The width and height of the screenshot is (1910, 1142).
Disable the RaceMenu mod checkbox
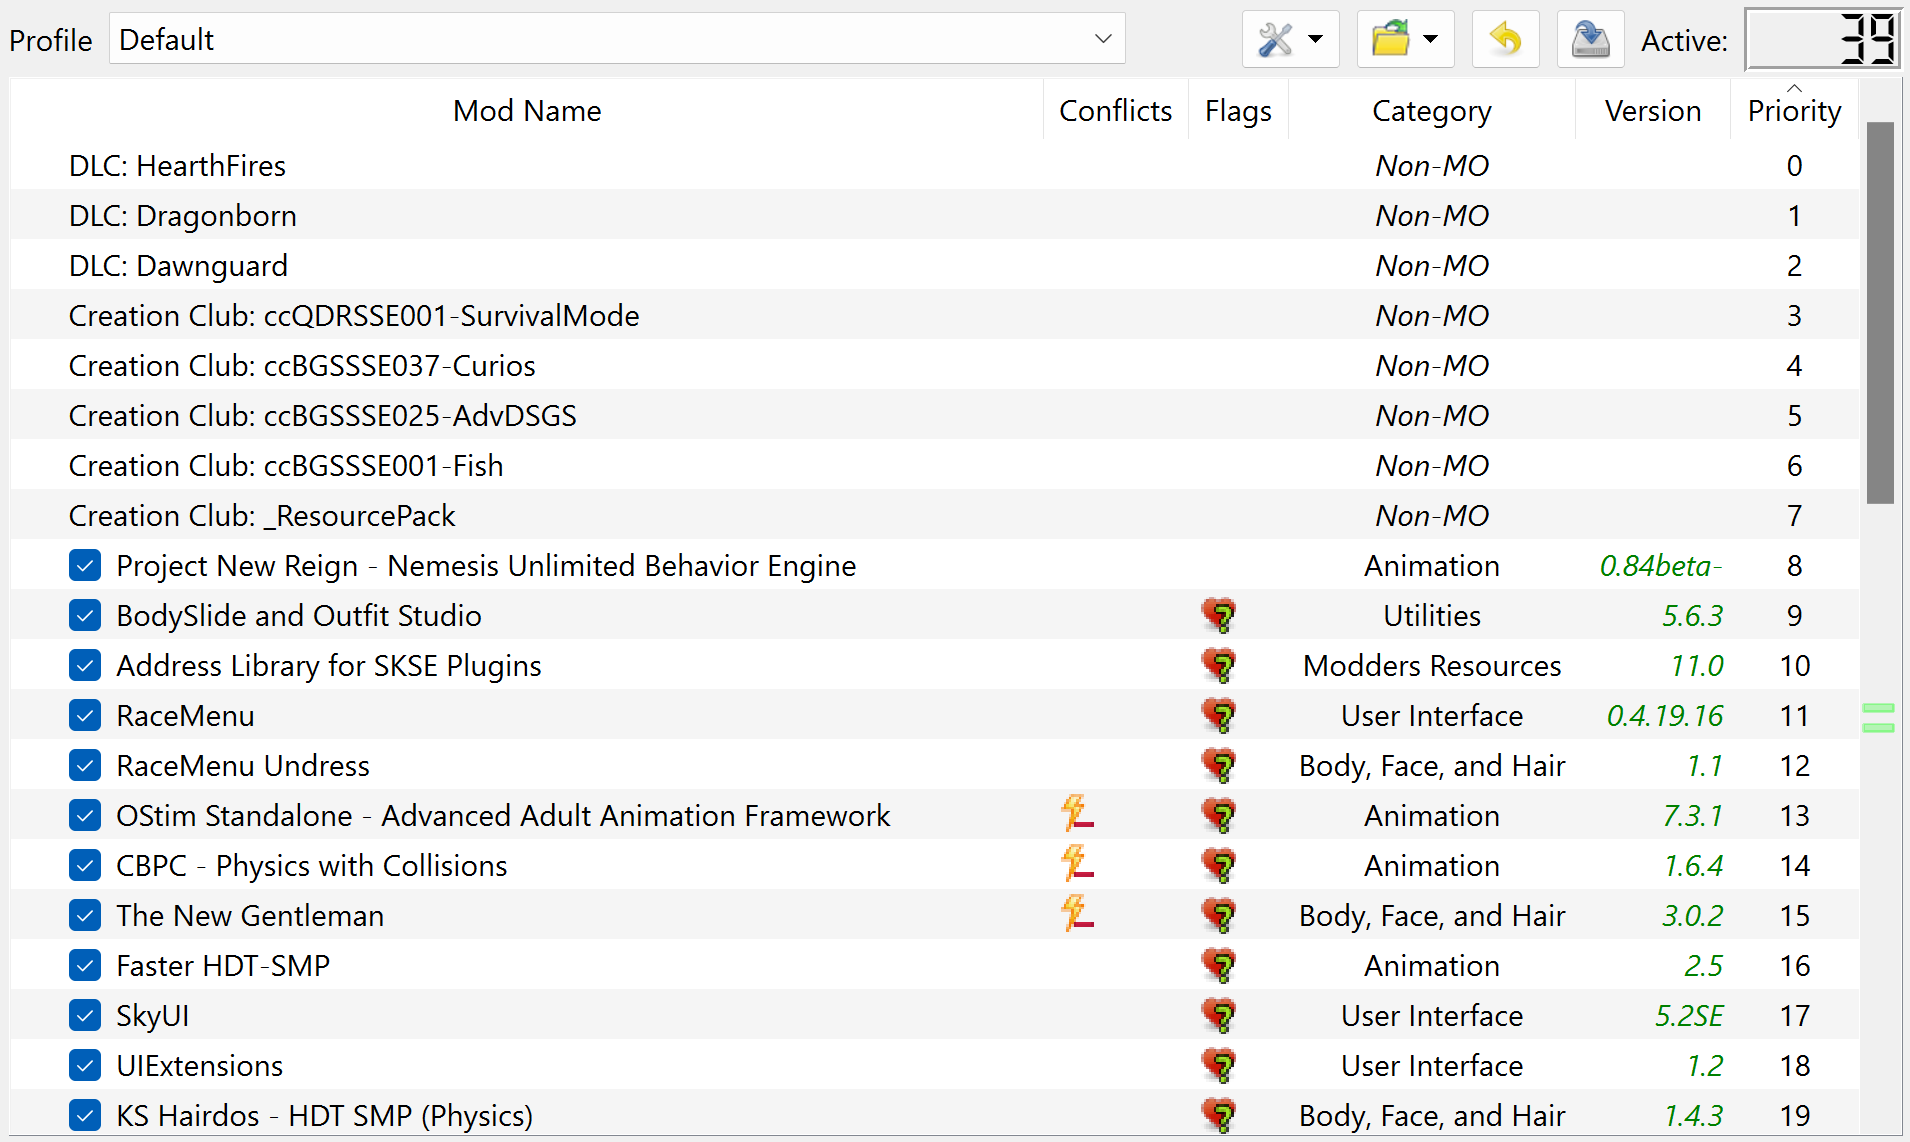click(x=85, y=715)
